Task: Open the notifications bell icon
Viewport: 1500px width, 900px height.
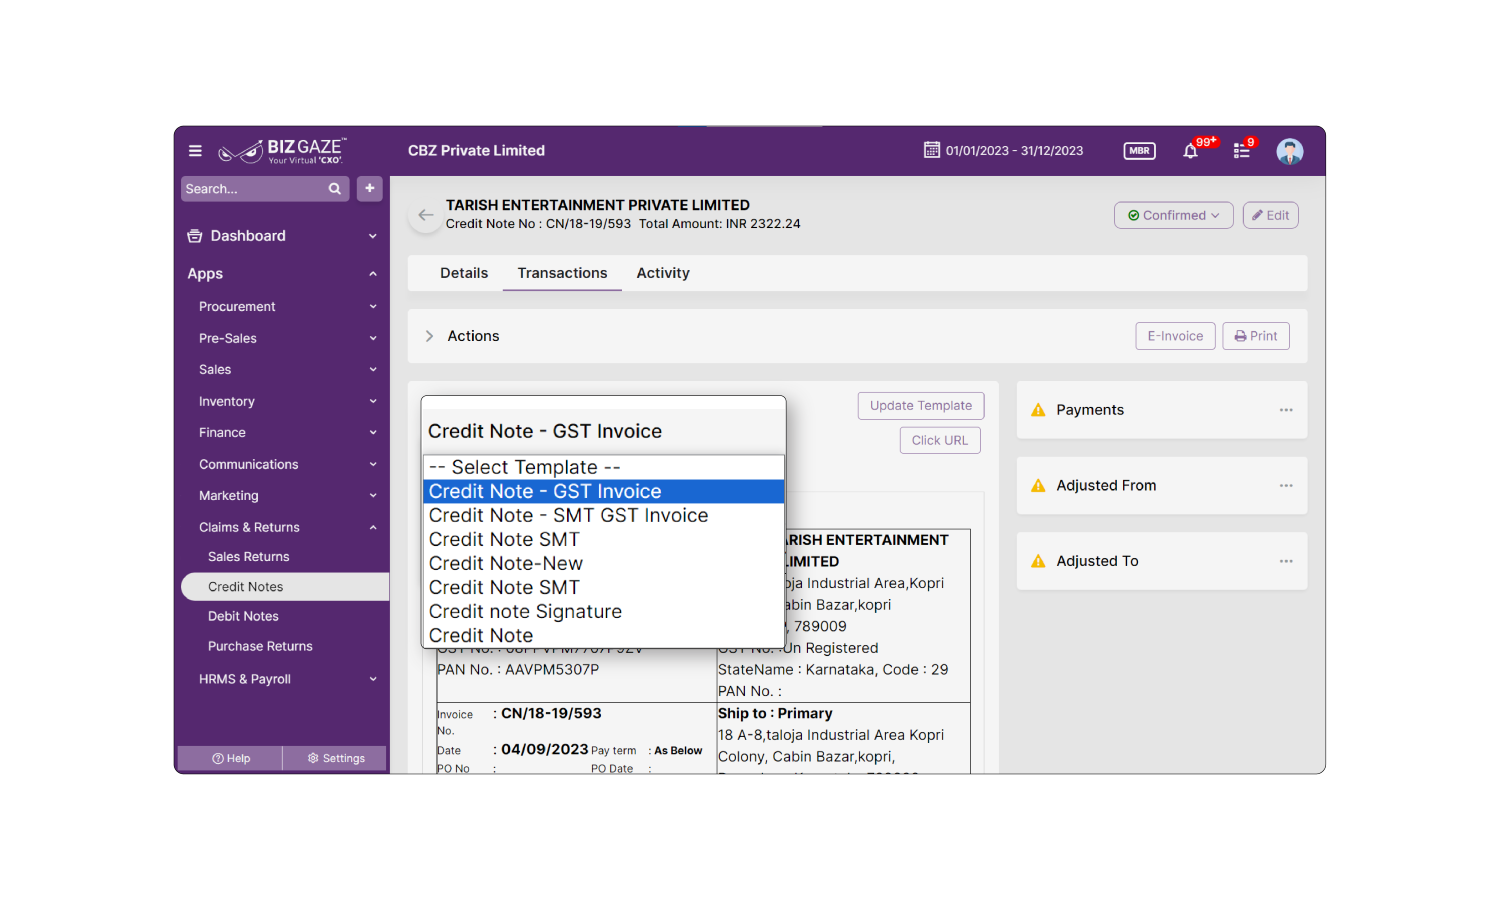Action: coord(1190,151)
